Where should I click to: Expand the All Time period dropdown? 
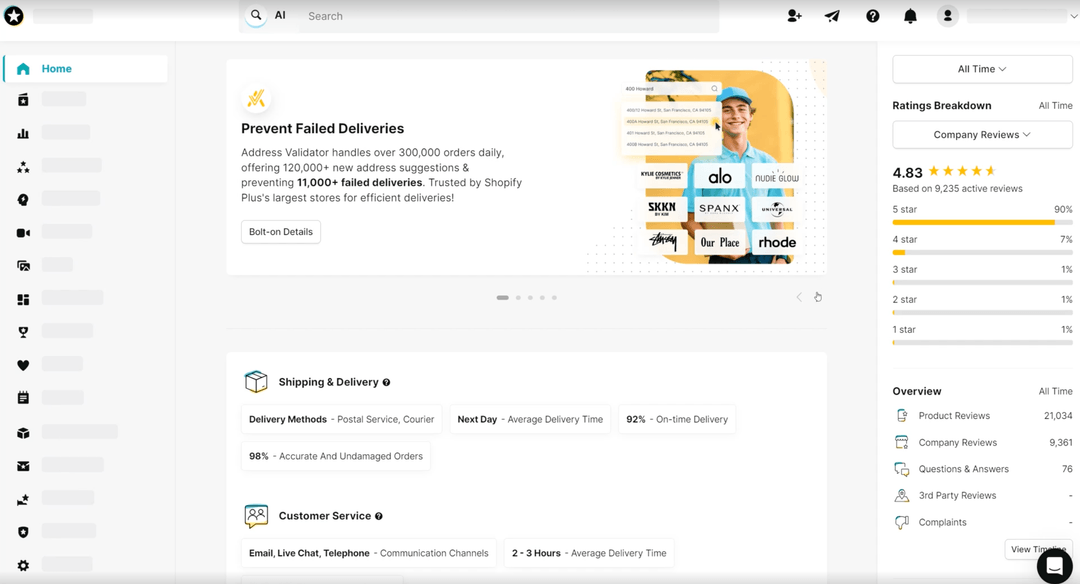coord(982,69)
